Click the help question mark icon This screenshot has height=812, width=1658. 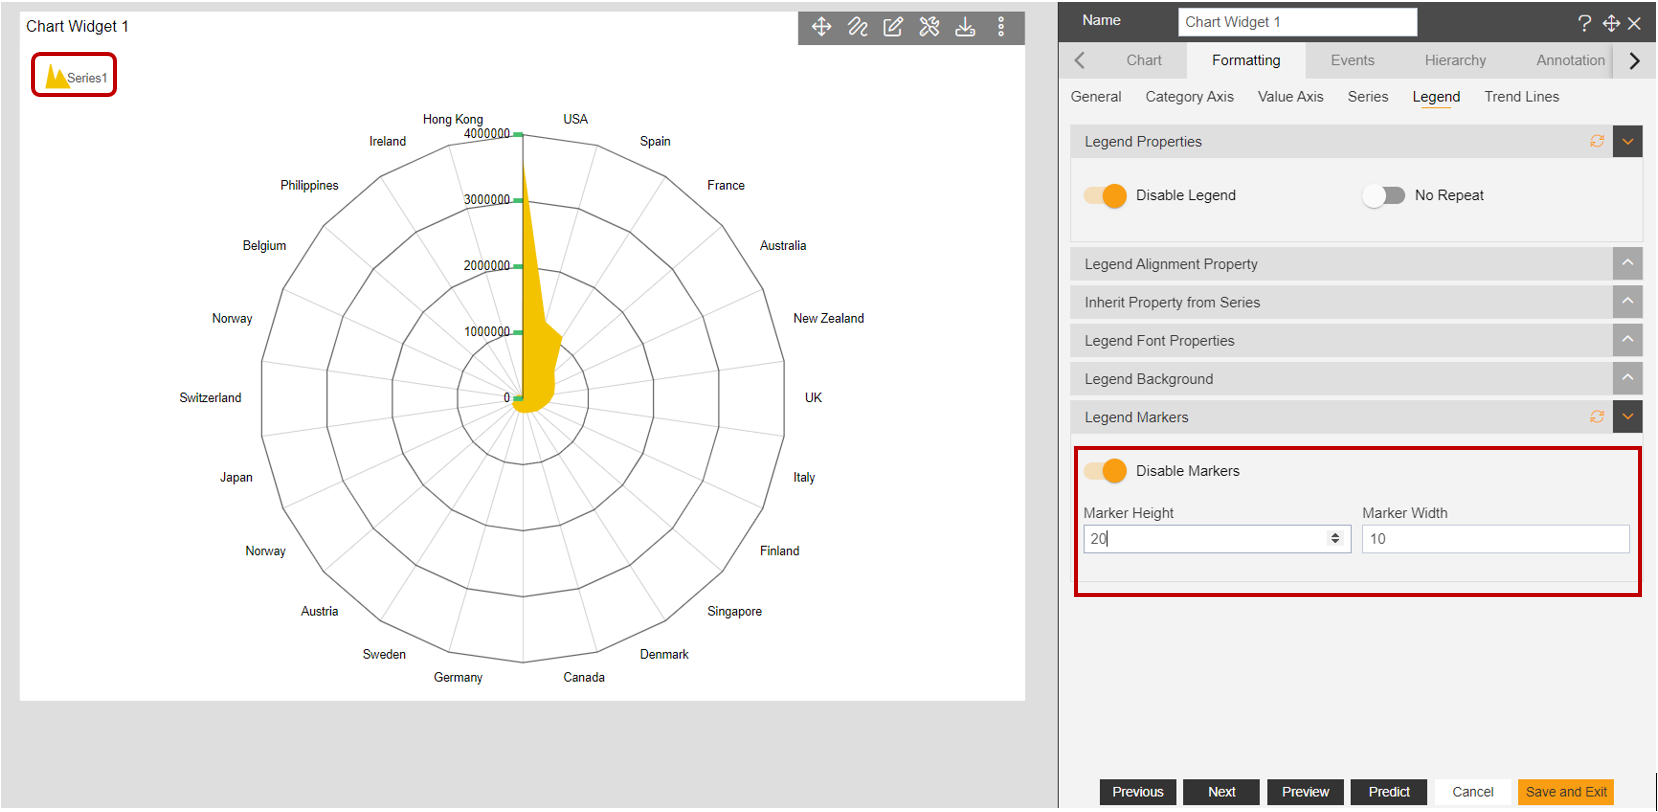coord(1584,23)
